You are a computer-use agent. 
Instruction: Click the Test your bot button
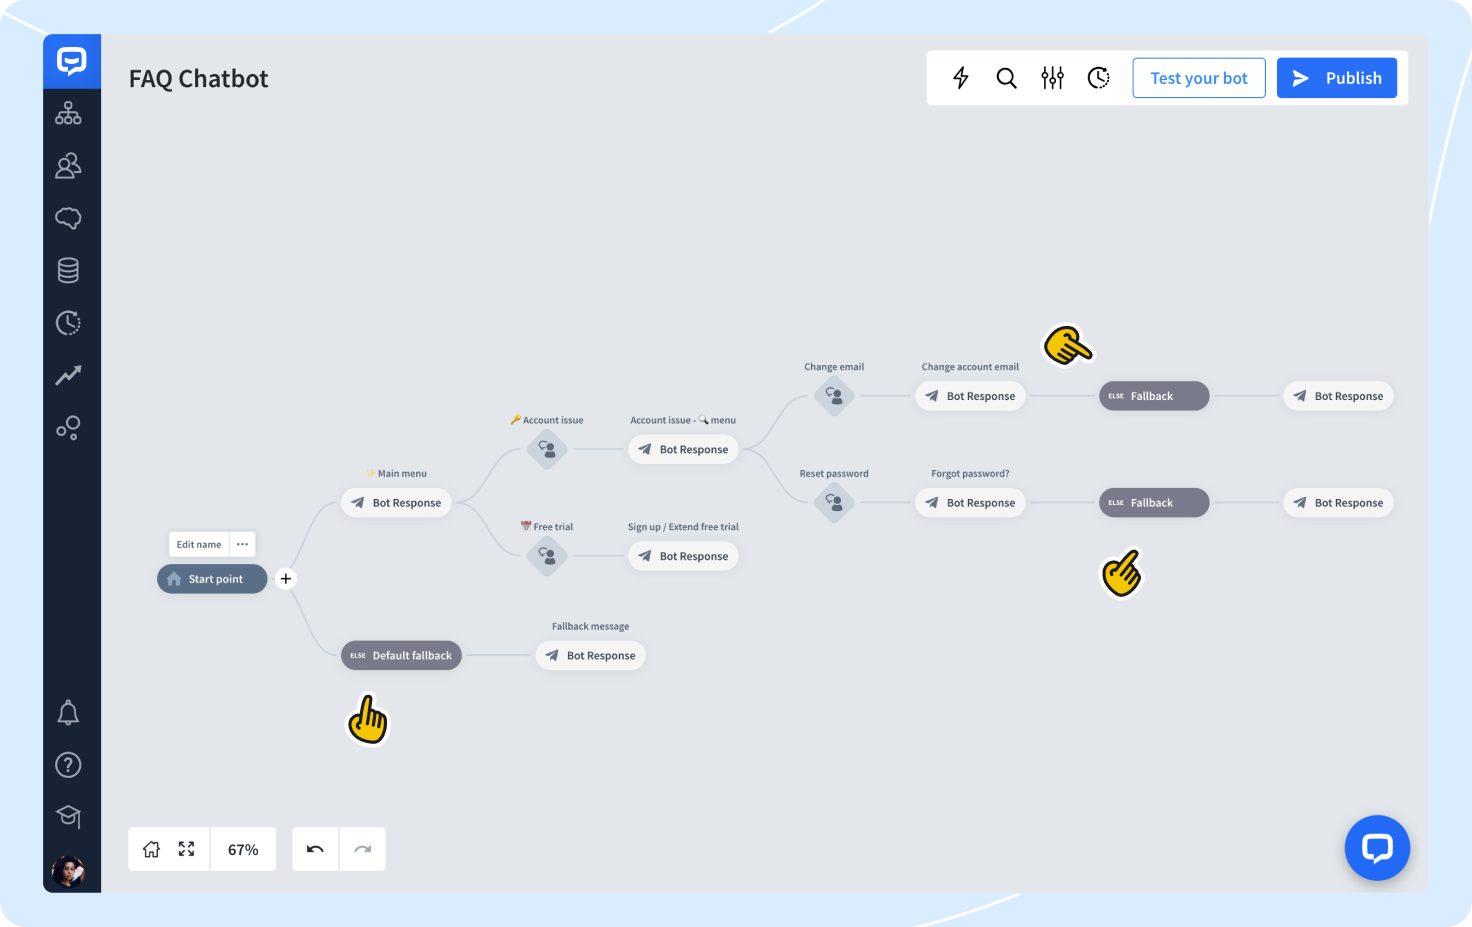[1198, 77]
